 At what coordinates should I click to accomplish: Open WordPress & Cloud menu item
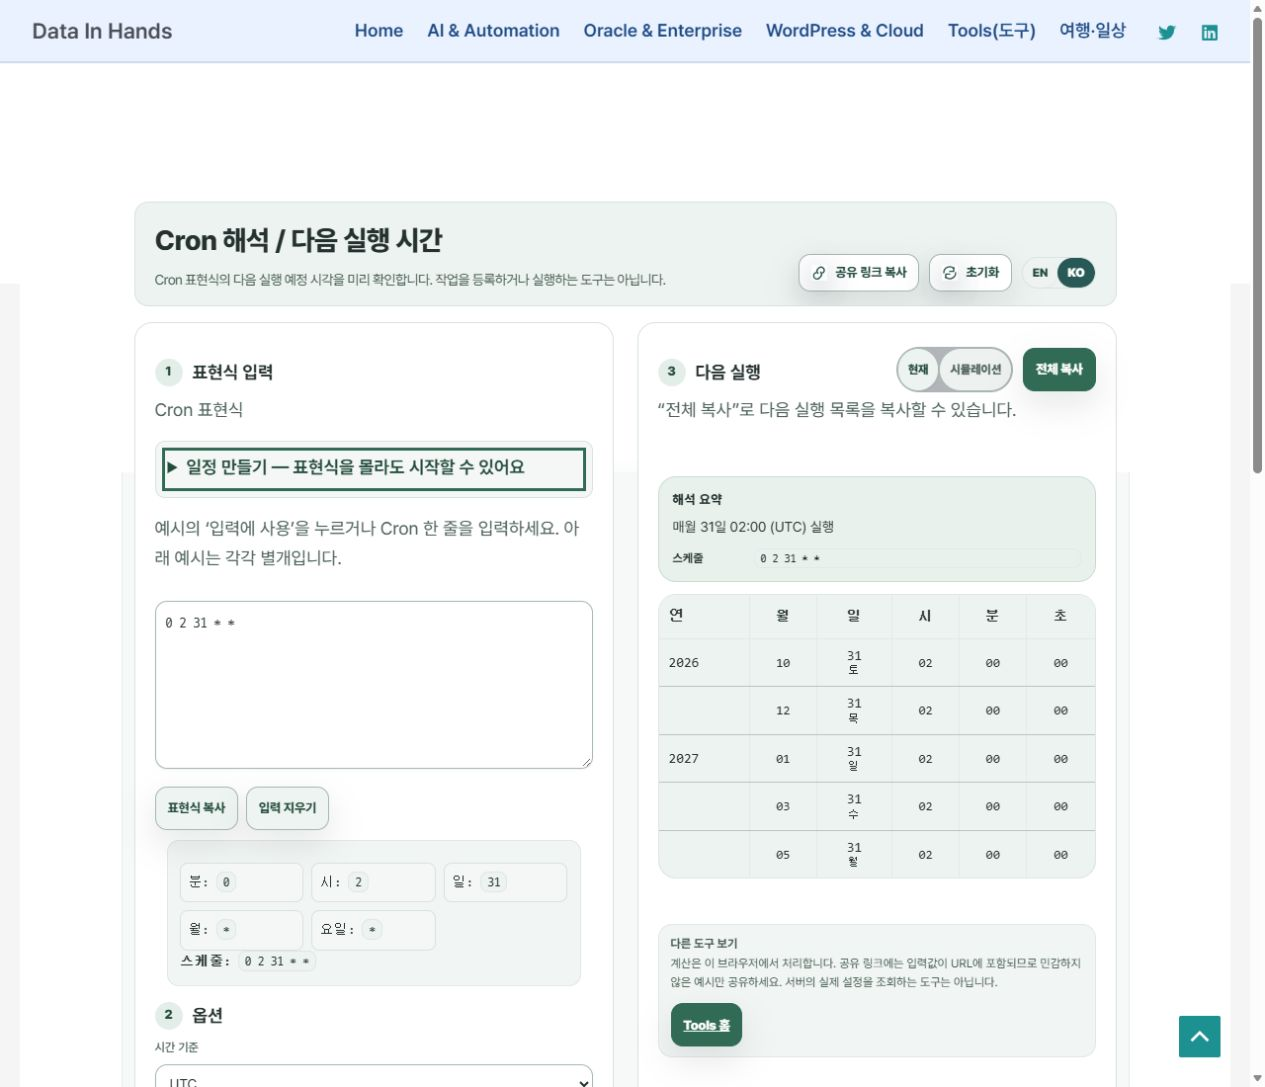click(845, 30)
